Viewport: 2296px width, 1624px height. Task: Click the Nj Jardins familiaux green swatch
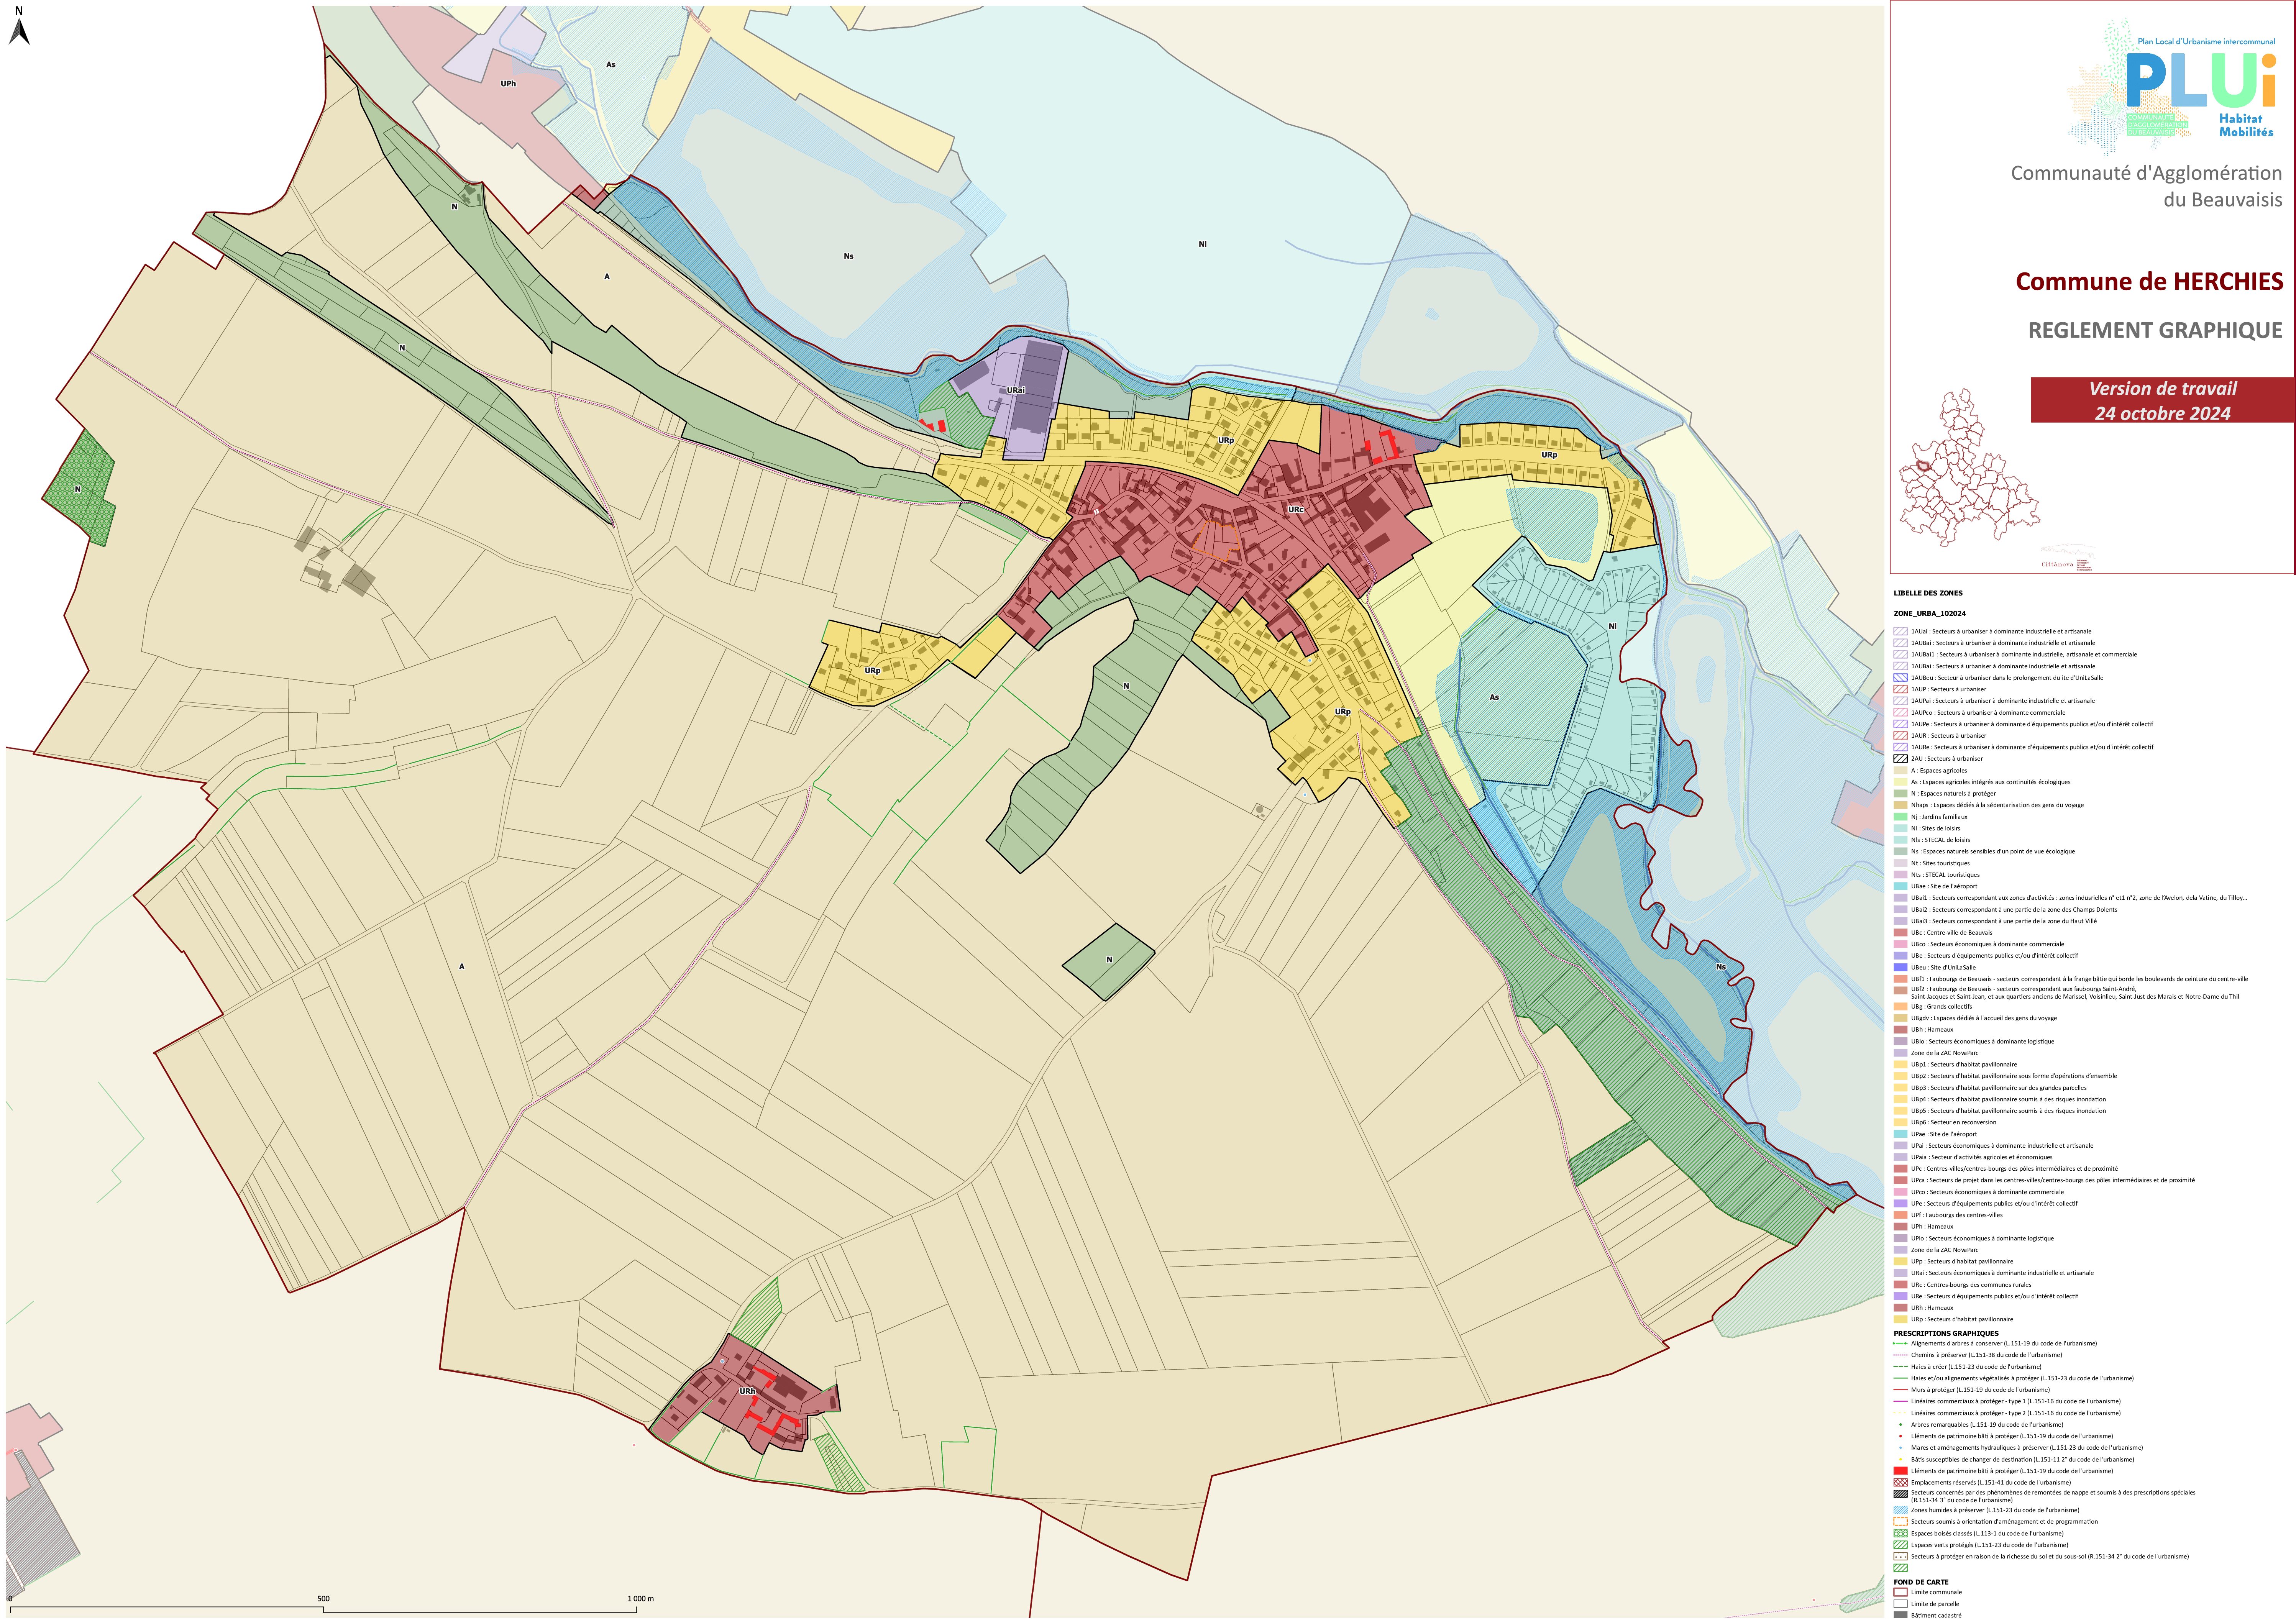(x=1900, y=817)
